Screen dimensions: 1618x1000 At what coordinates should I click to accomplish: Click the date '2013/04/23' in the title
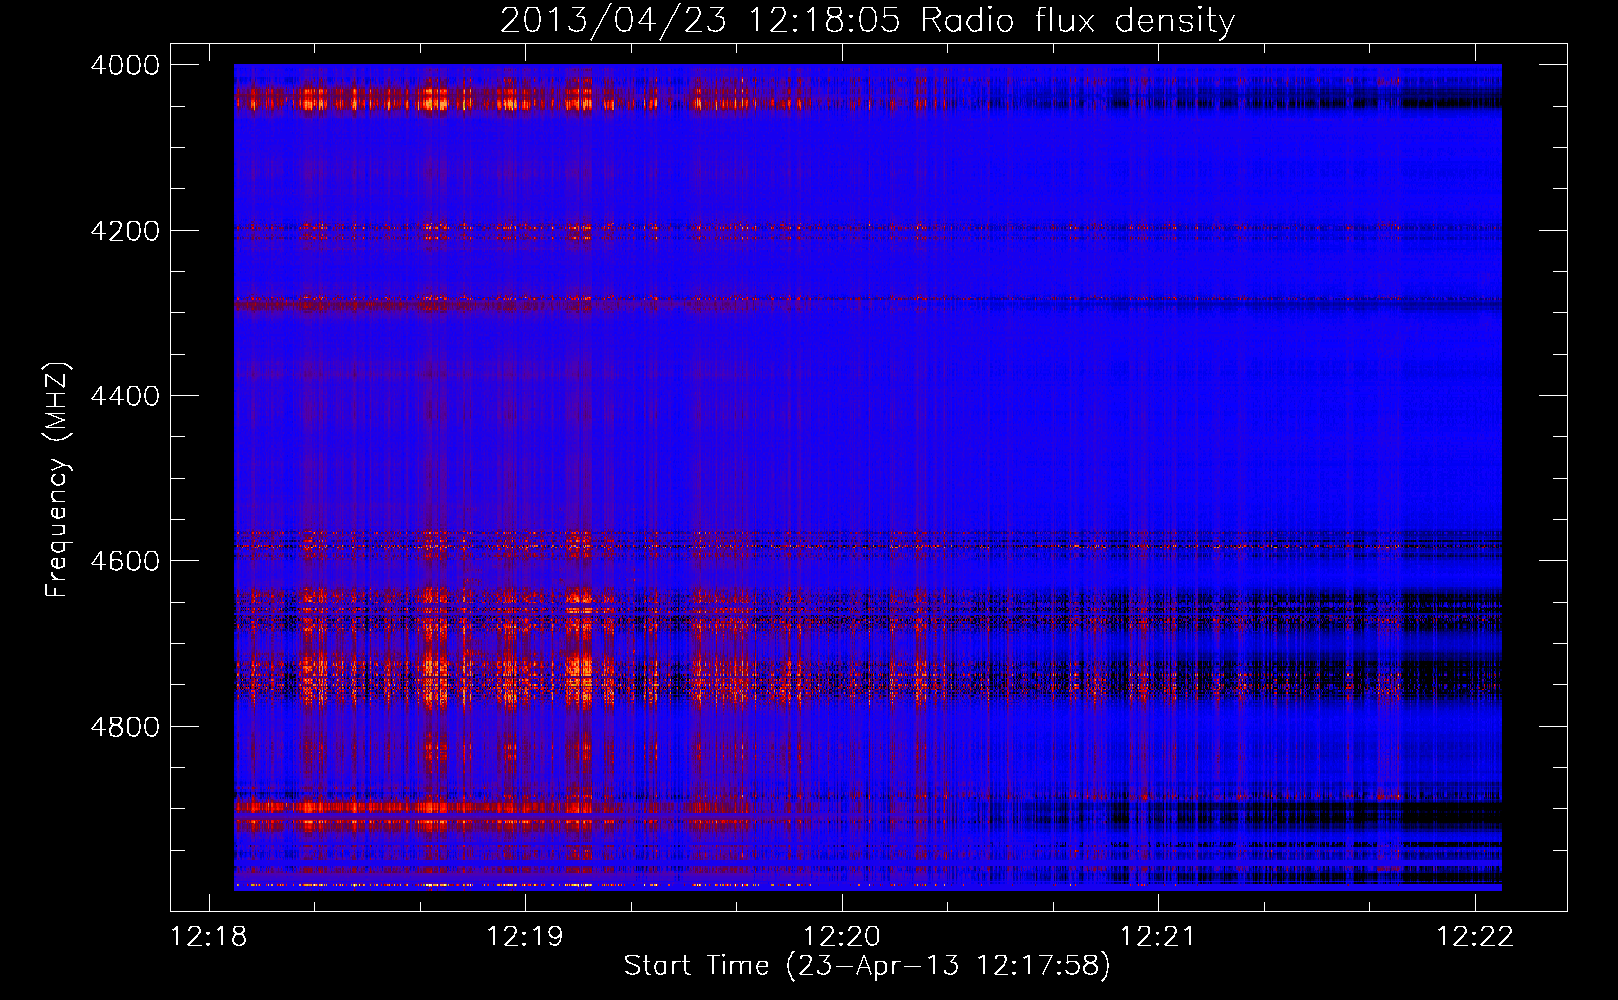coord(613,20)
